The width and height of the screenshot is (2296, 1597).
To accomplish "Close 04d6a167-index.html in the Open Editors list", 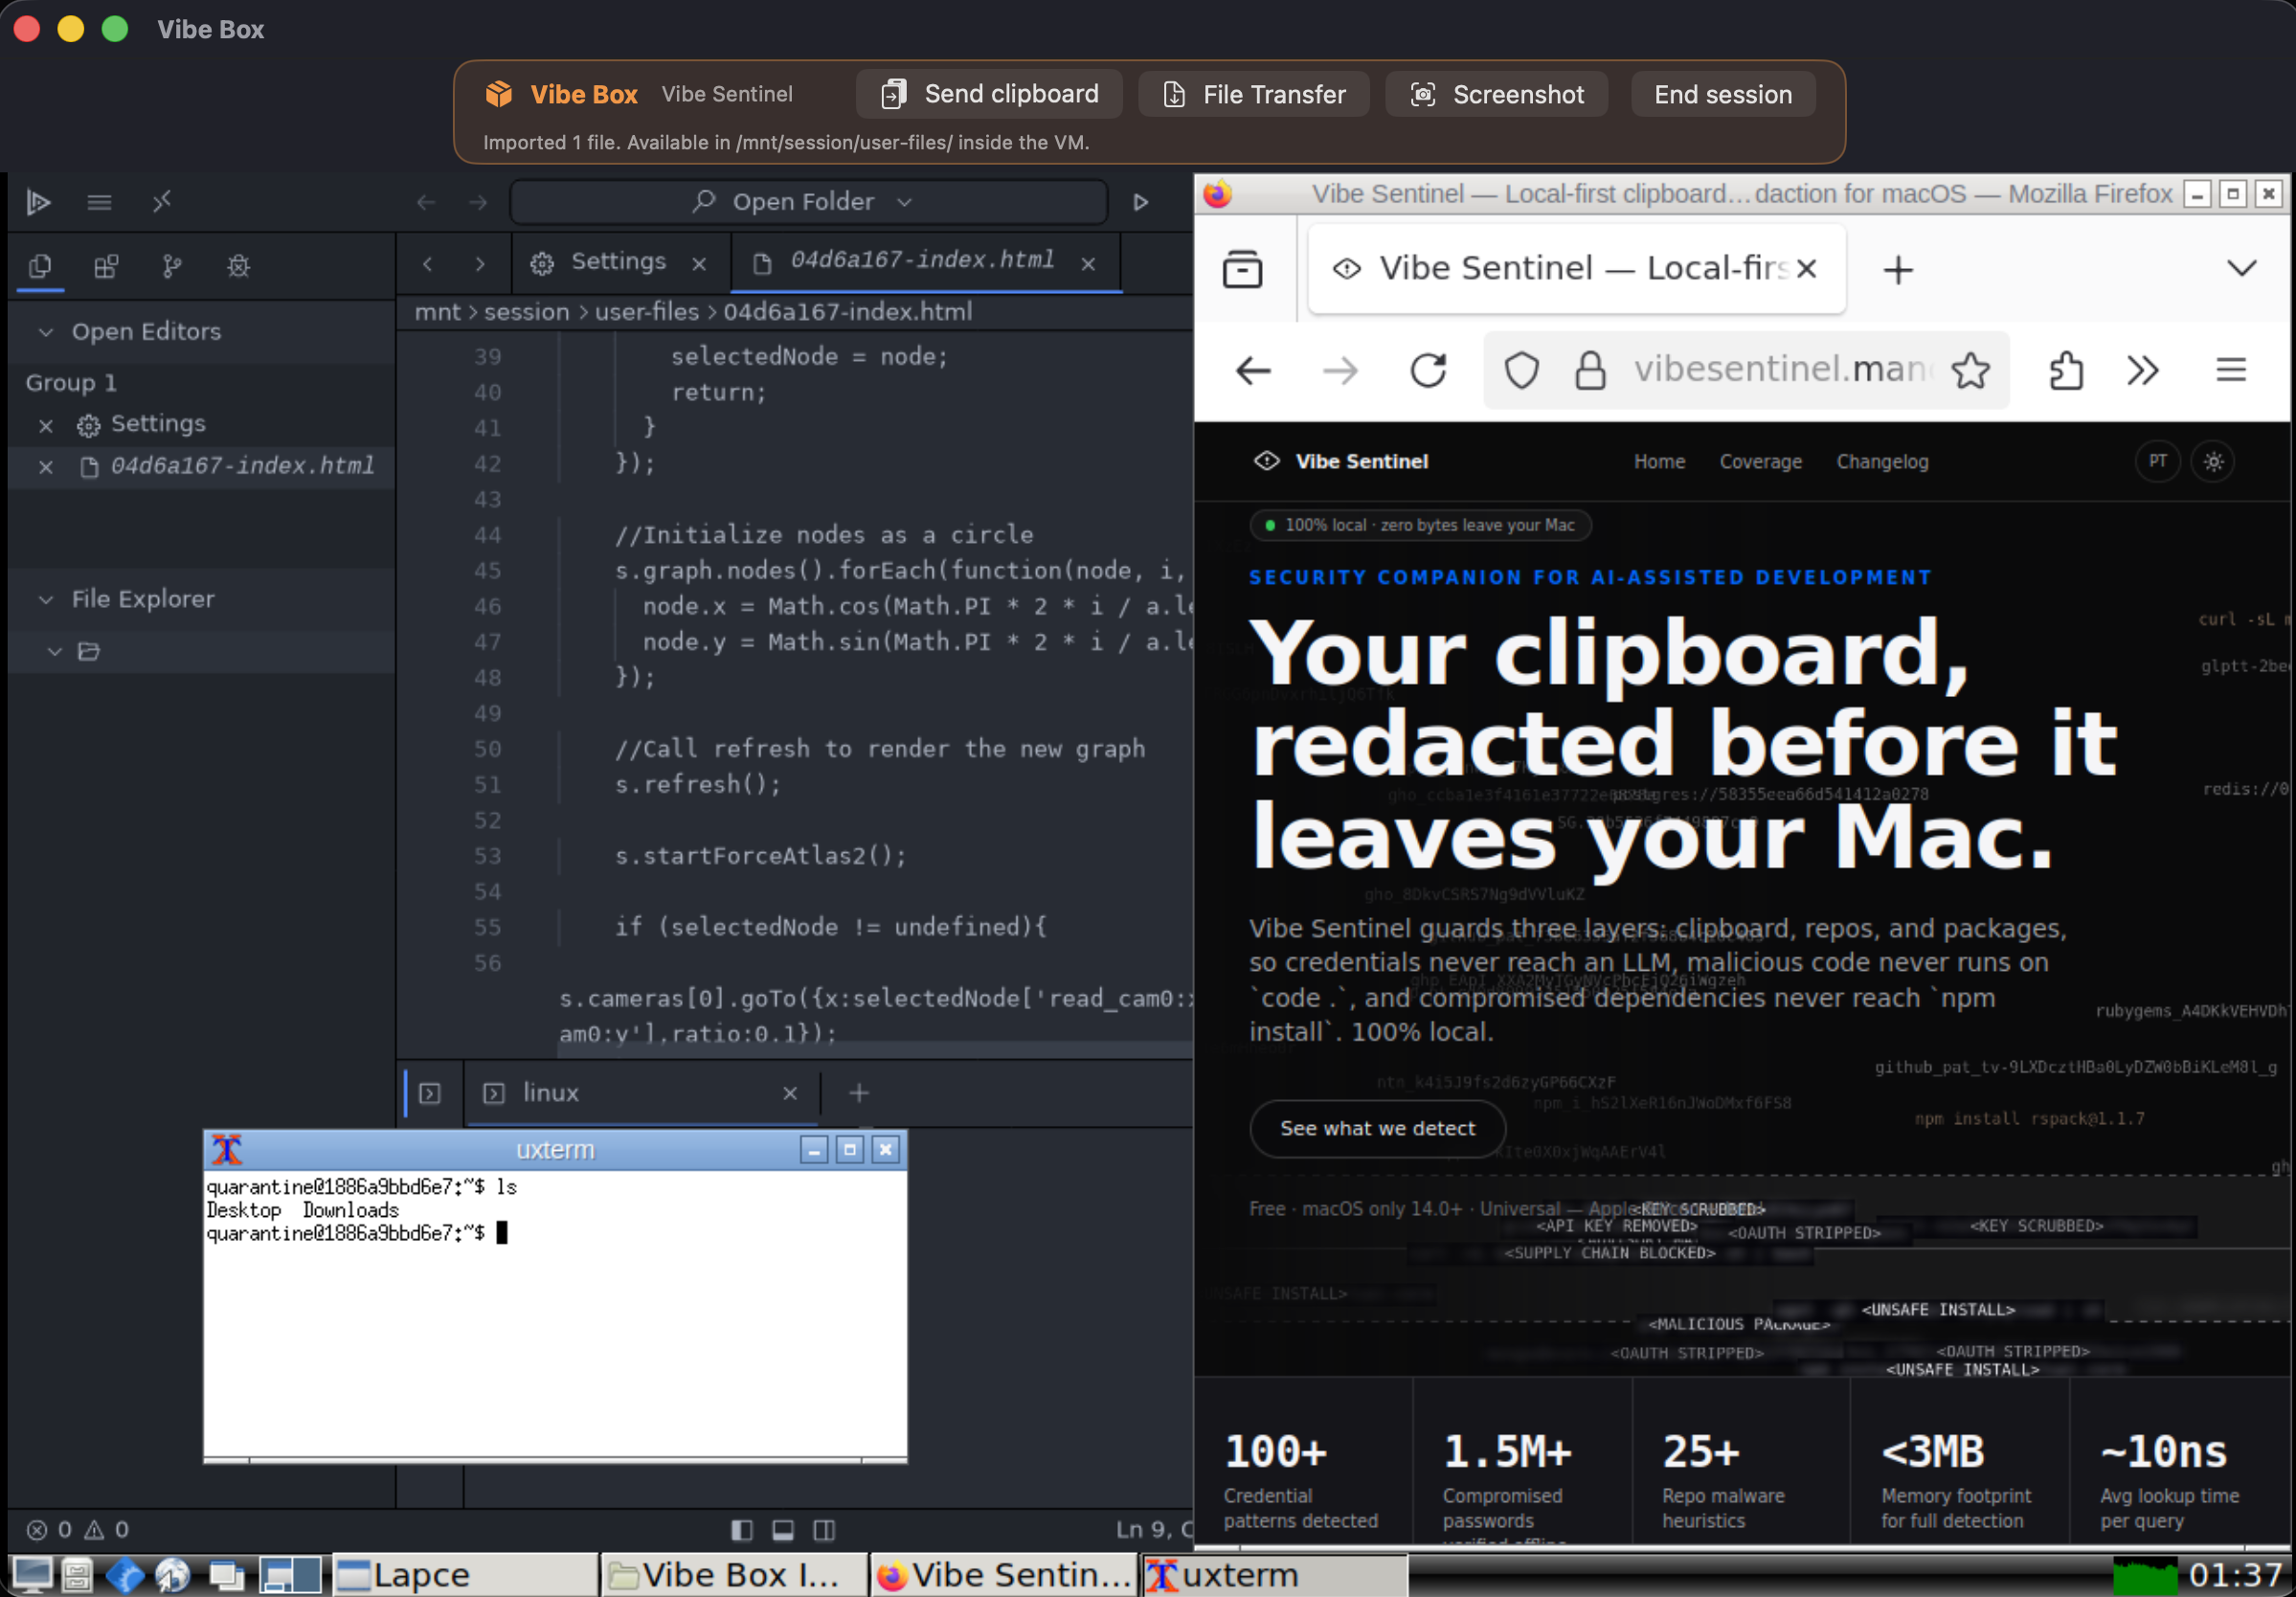I will click(x=45, y=467).
